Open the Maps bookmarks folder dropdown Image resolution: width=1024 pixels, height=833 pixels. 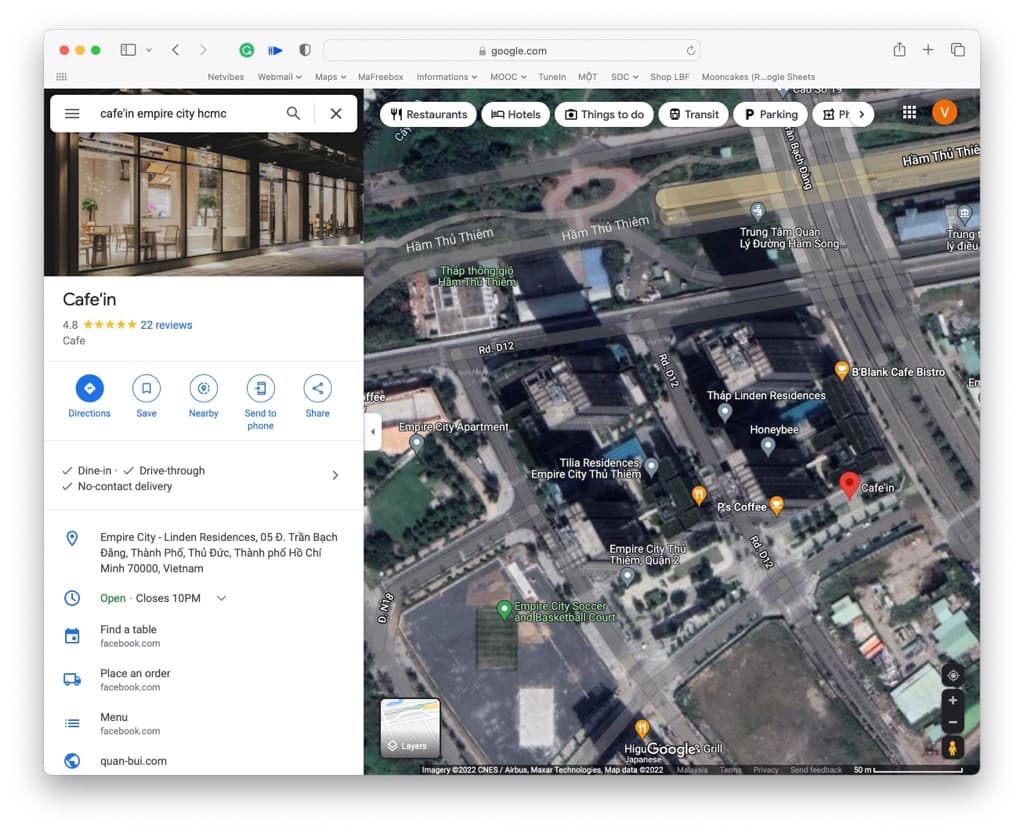[x=330, y=77]
